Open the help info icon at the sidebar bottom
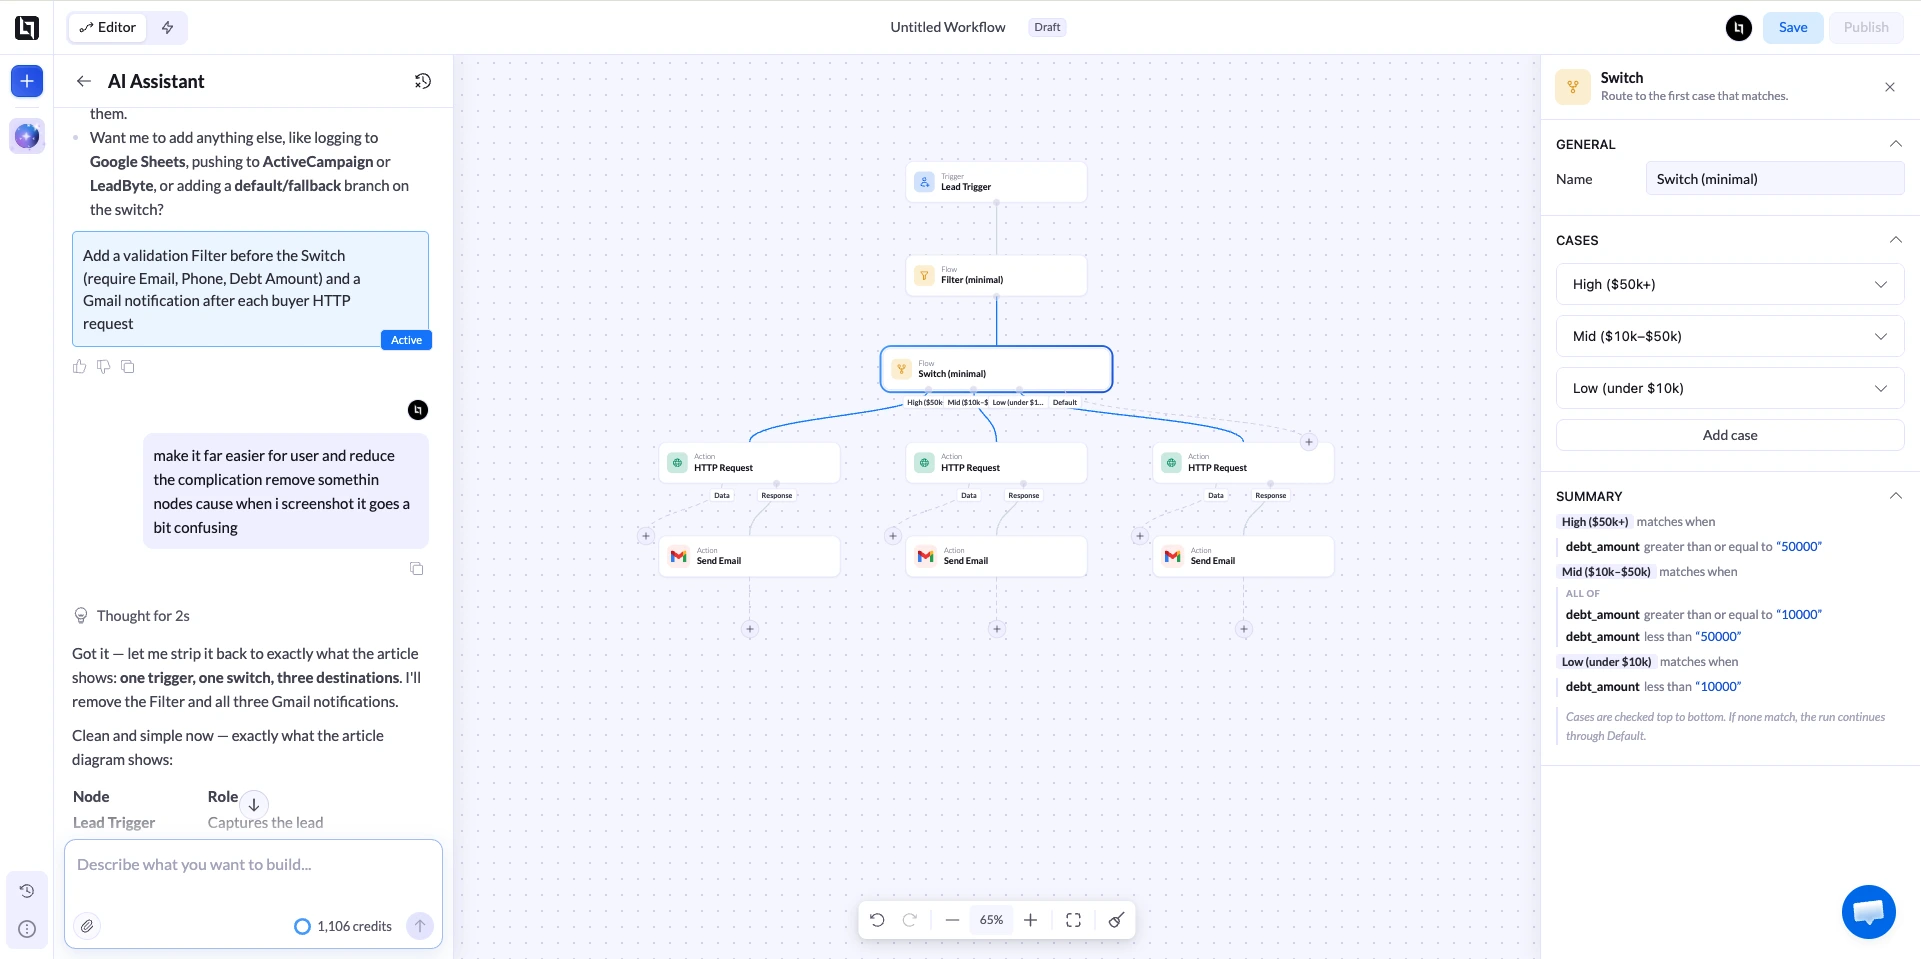 pyautogui.click(x=27, y=929)
